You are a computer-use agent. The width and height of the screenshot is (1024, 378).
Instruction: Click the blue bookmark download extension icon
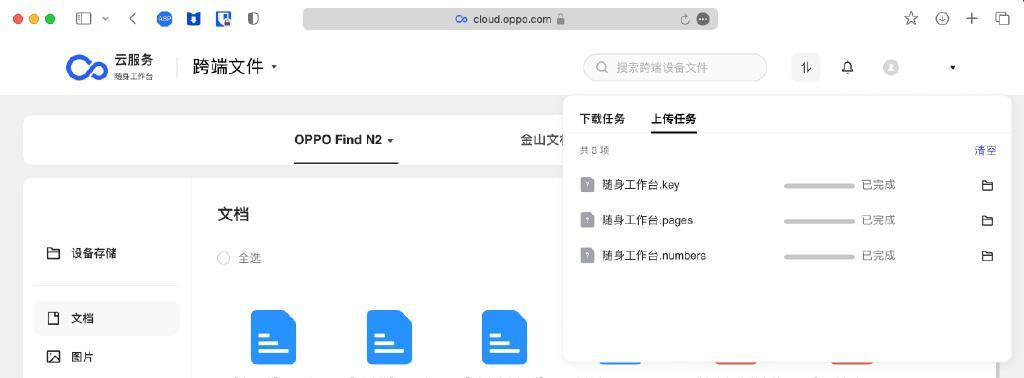193,19
